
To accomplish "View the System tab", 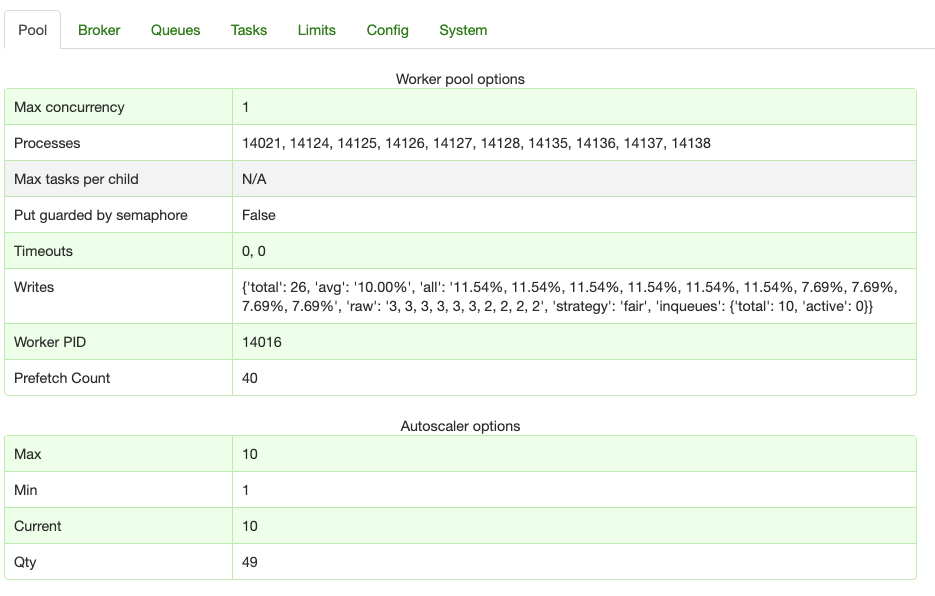I will [463, 30].
